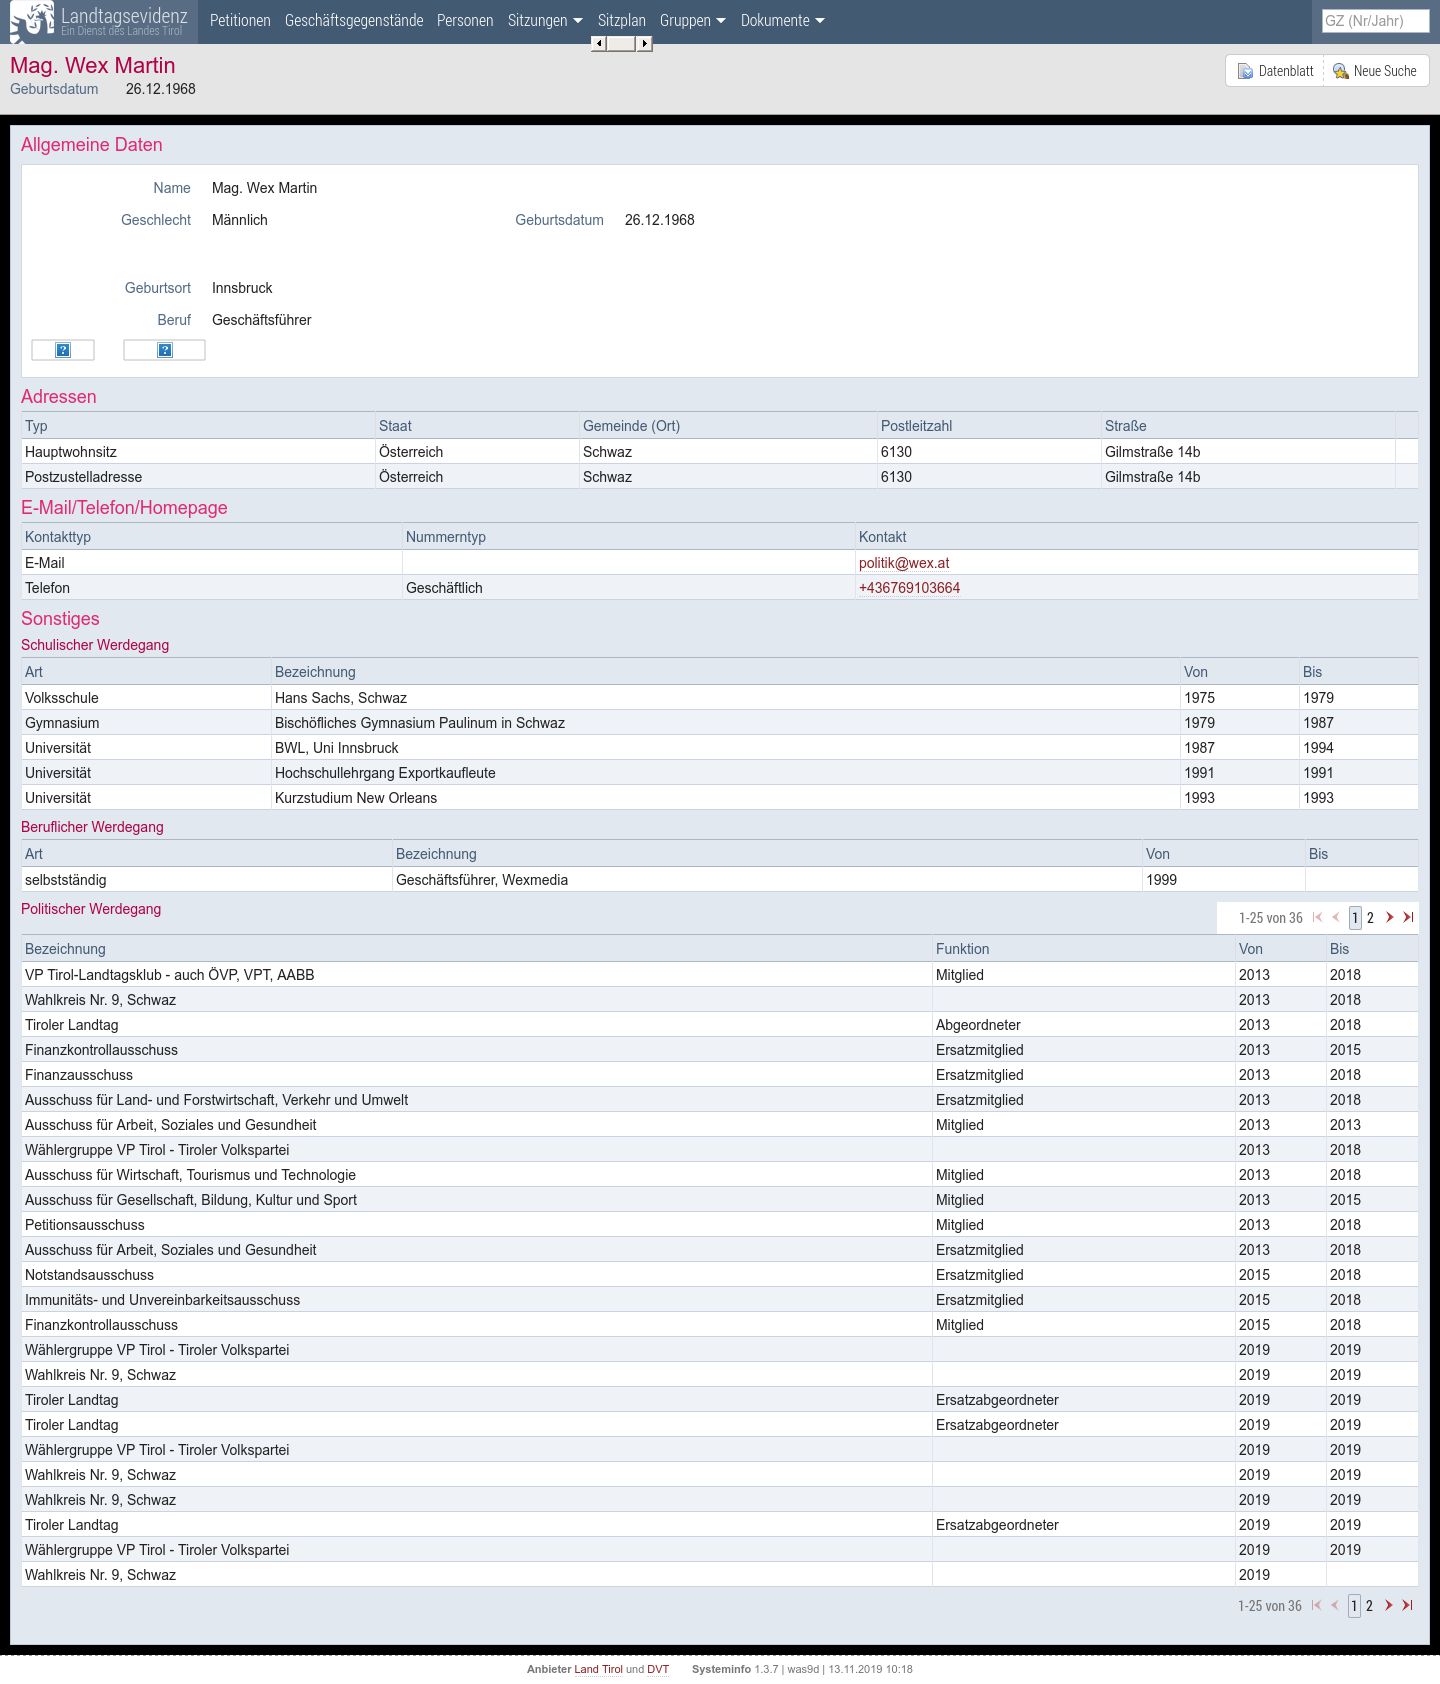1440x1684 pixels.
Task: Click the GZ (Nr/Jahr) search field
Action: pos(1375,21)
